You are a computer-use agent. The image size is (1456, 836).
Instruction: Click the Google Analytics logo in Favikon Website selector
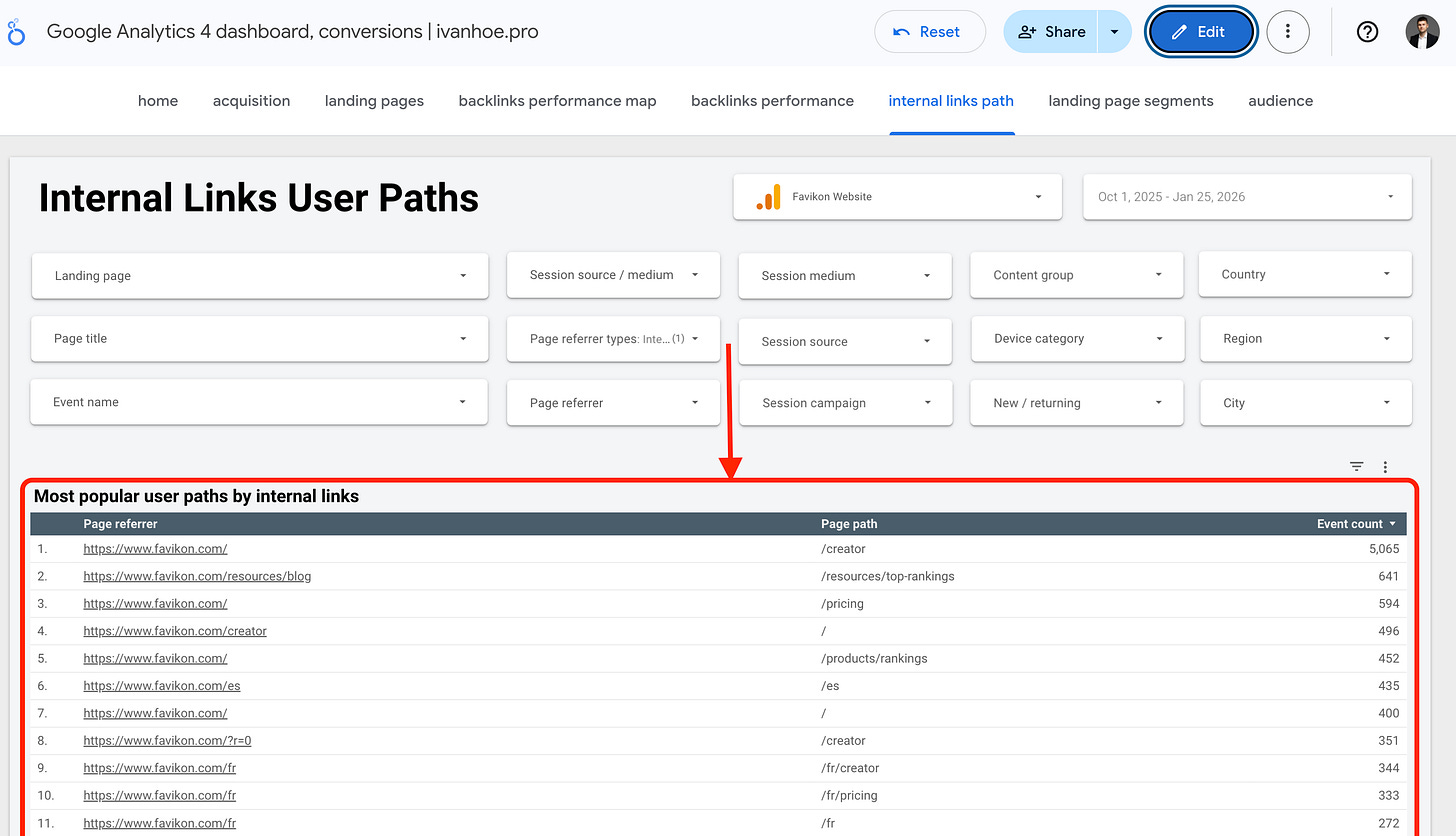pyautogui.click(x=768, y=196)
